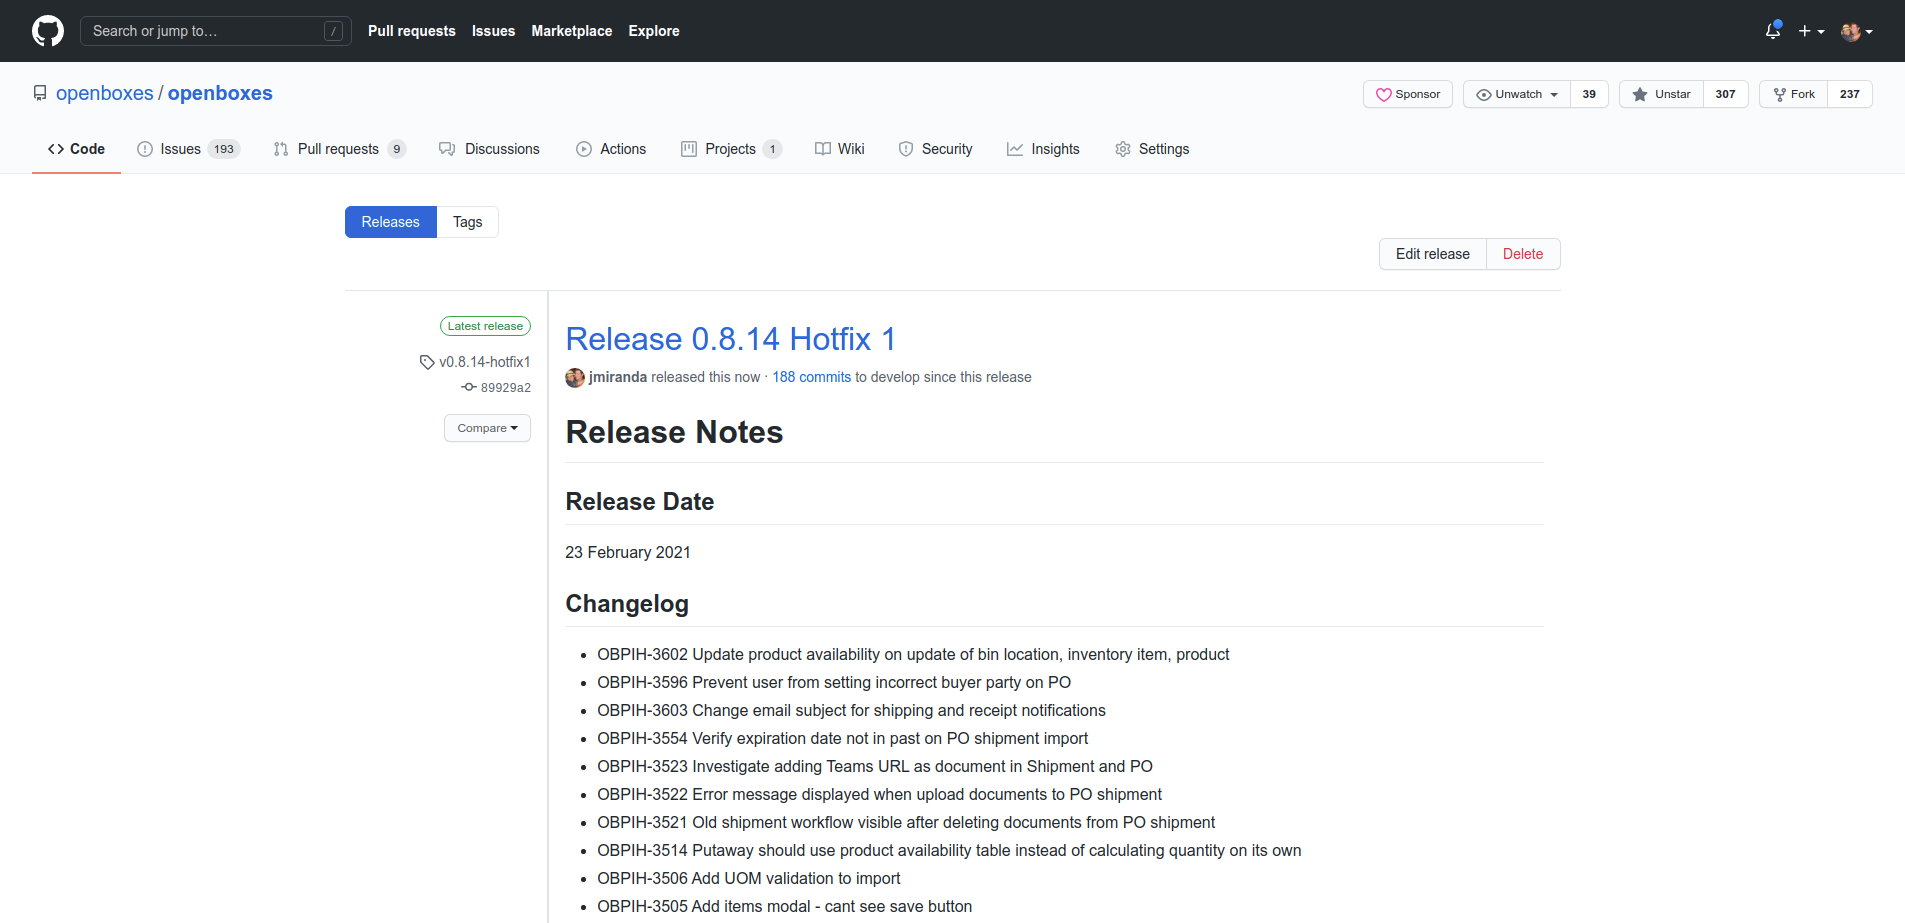Image resolution: width=1905 pixels, height=923 pixels.
Task: Select the Releases button
Action: click(x=391, y=222)
